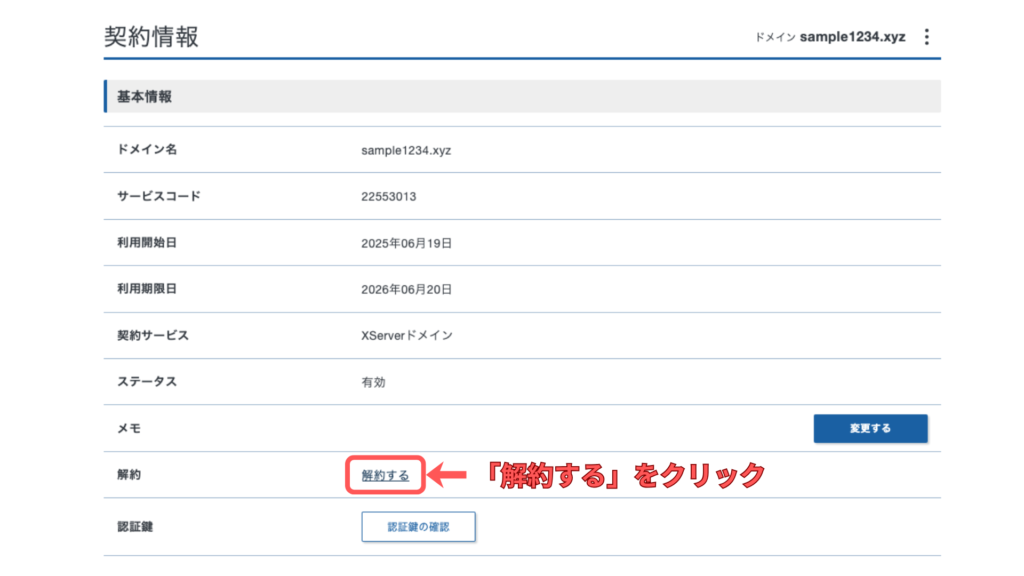This screenshot has height=576, width=1024.
Task: Click the 利用期限日 row label
Action: click(x=147, y=289)
